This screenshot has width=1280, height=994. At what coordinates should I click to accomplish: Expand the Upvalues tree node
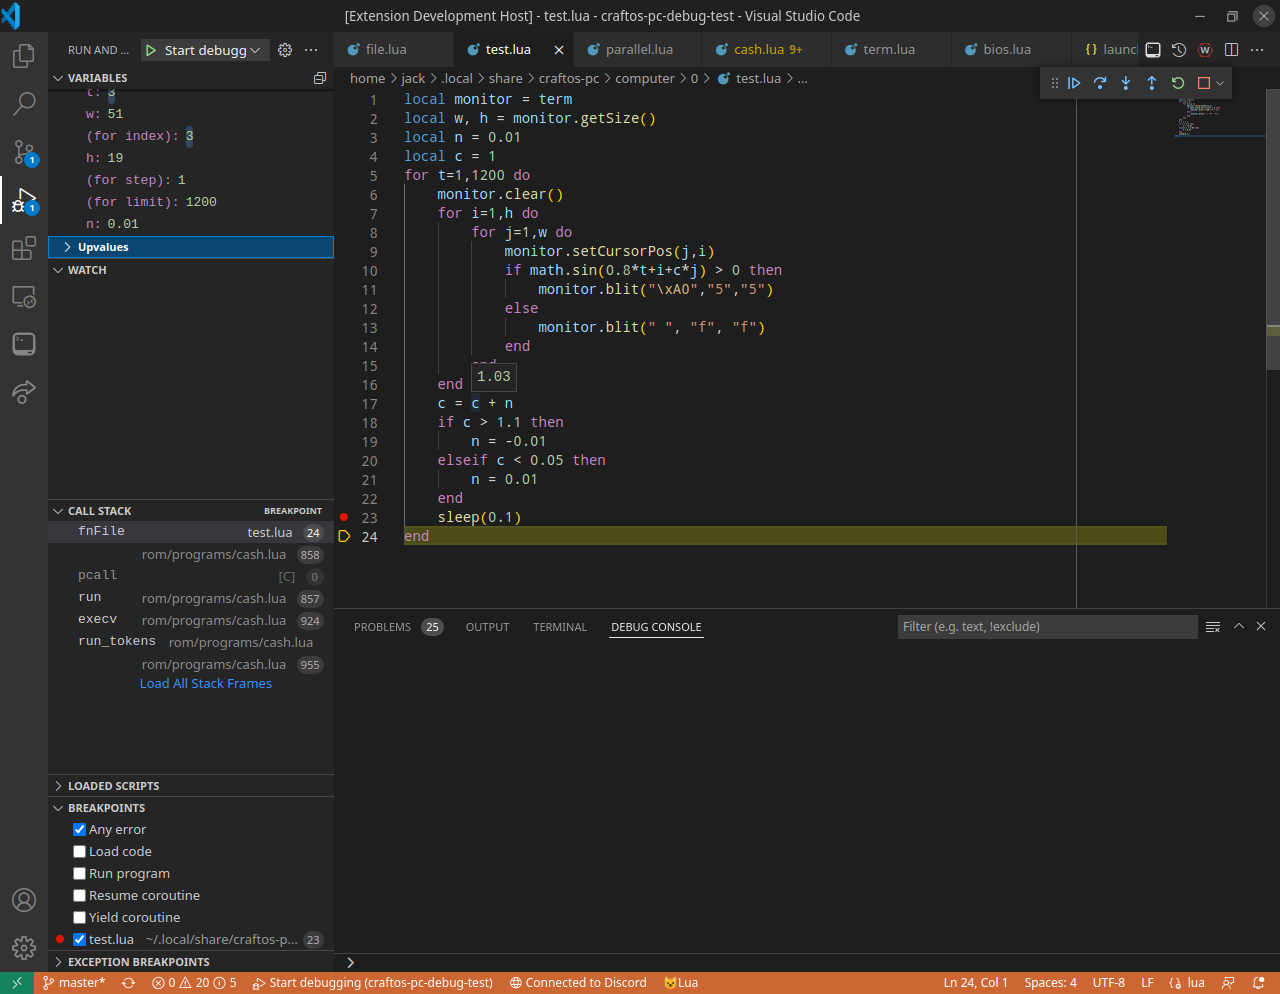(x=67, y=247)
